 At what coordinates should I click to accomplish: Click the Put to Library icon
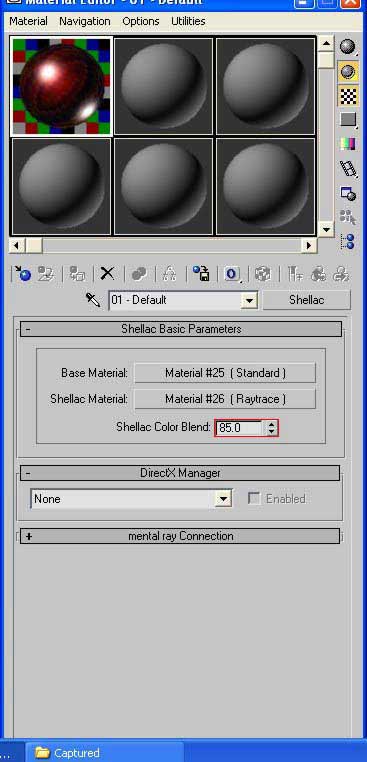coord(201,274)
